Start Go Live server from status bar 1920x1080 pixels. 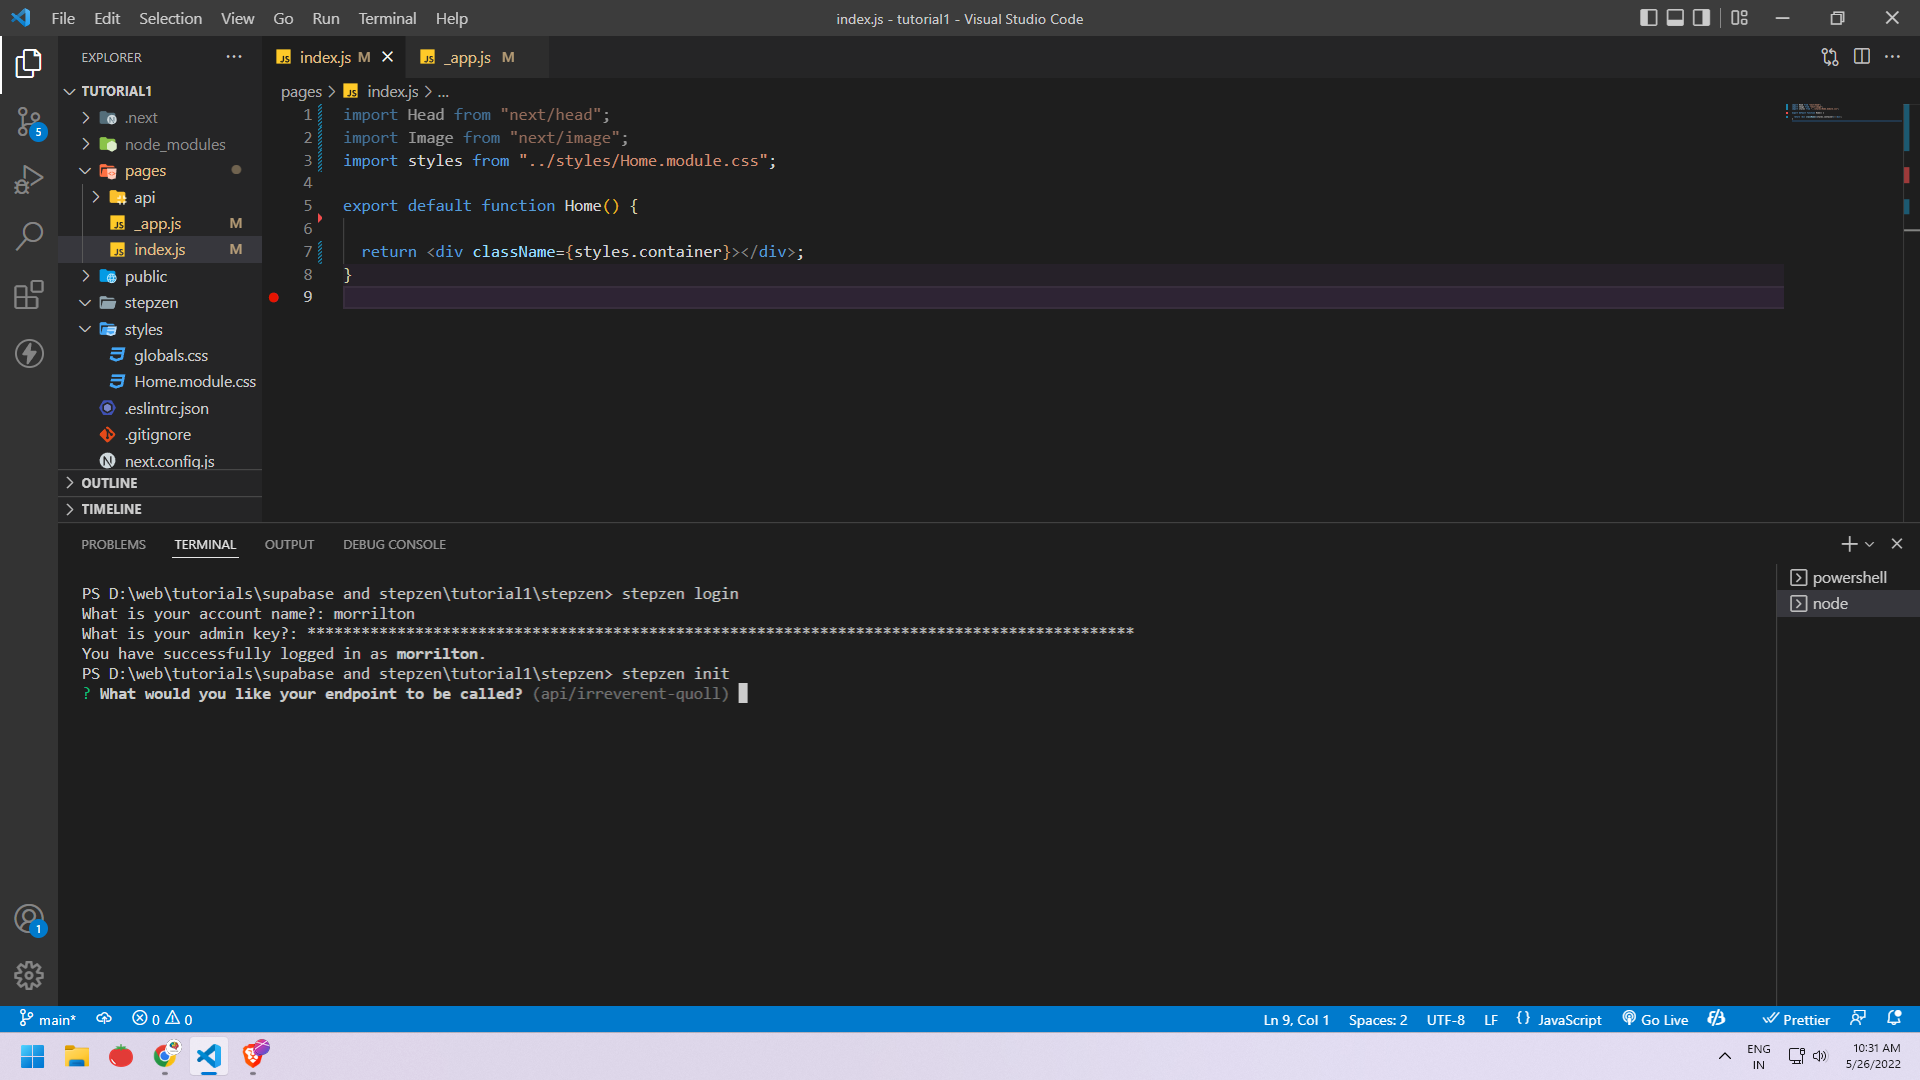click(1655, 1019)
